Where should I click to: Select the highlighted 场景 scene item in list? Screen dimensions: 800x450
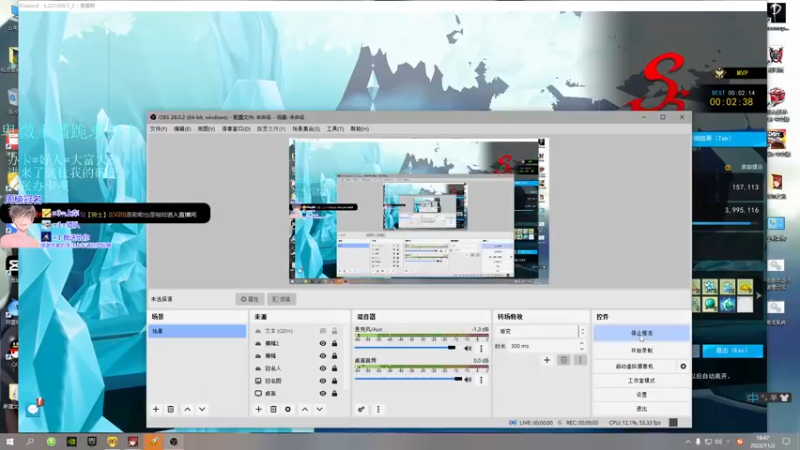(197, 331)
